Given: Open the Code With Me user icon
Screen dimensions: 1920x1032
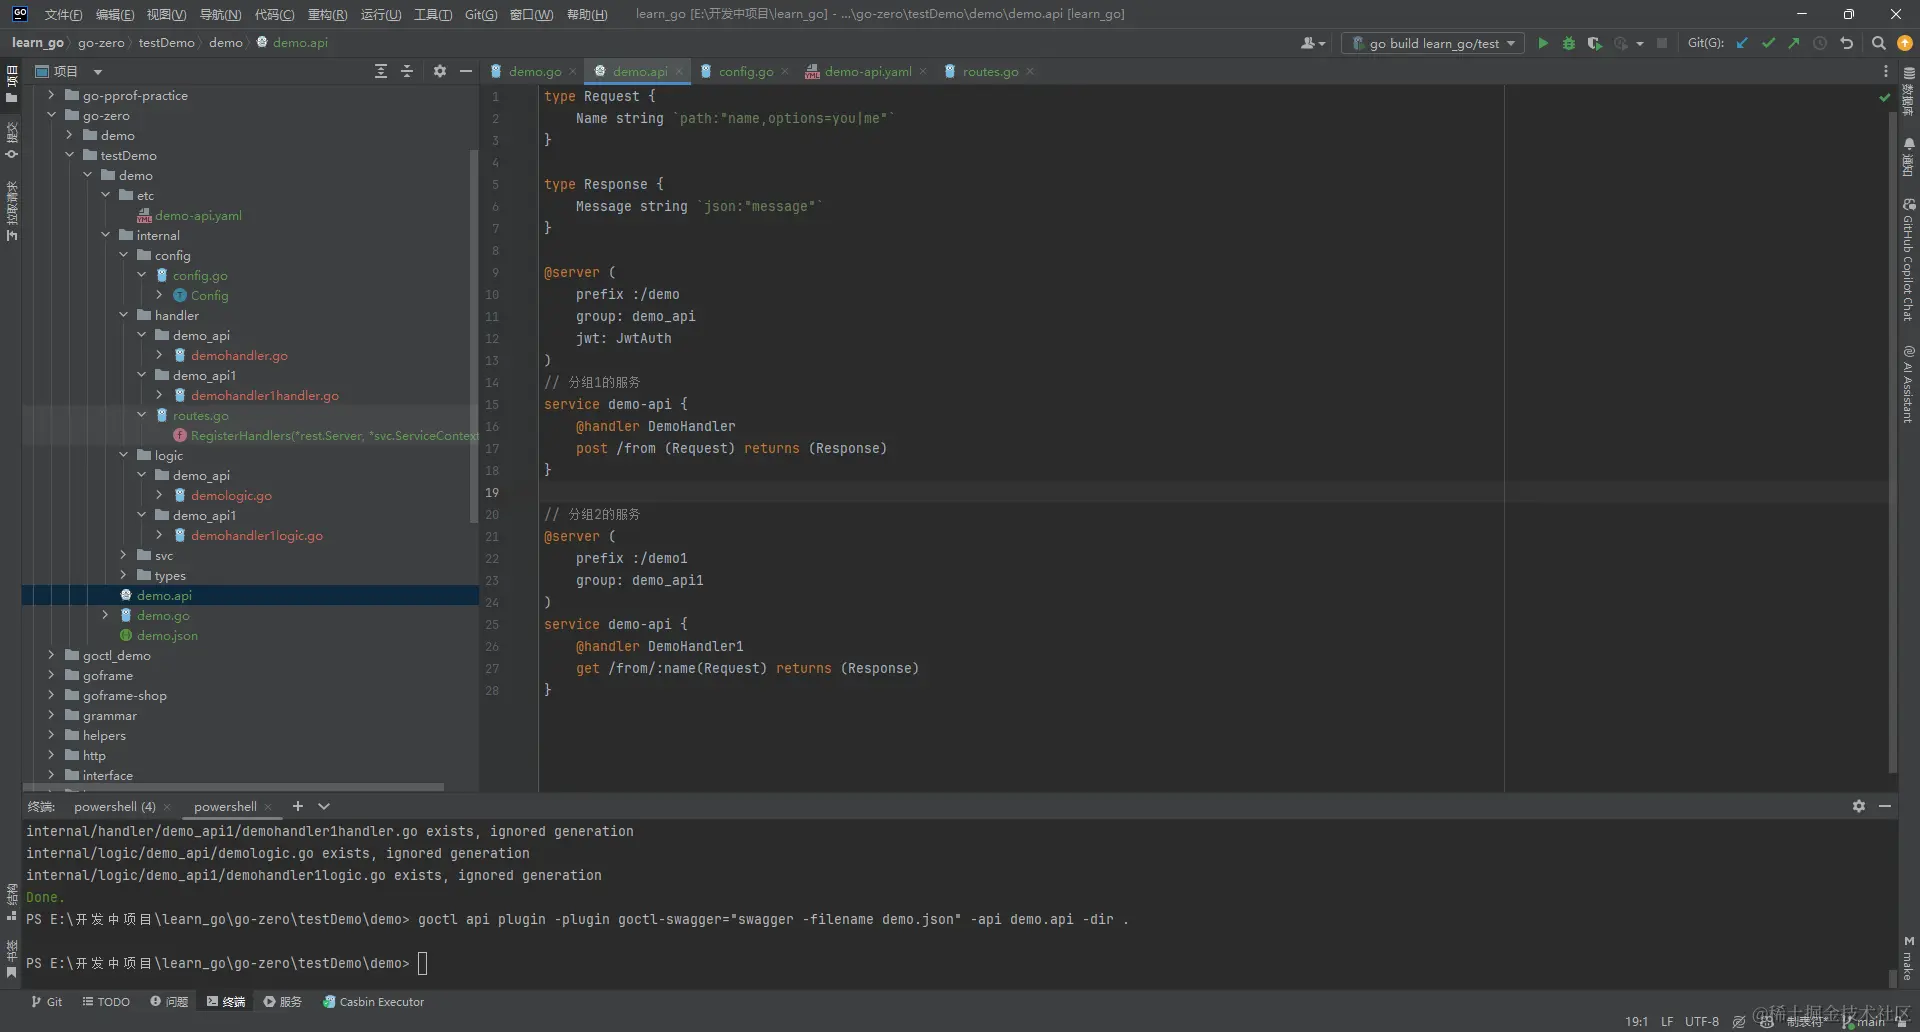Looking at the screenshot, I should pyautogui.click(x=1312, y=43).
